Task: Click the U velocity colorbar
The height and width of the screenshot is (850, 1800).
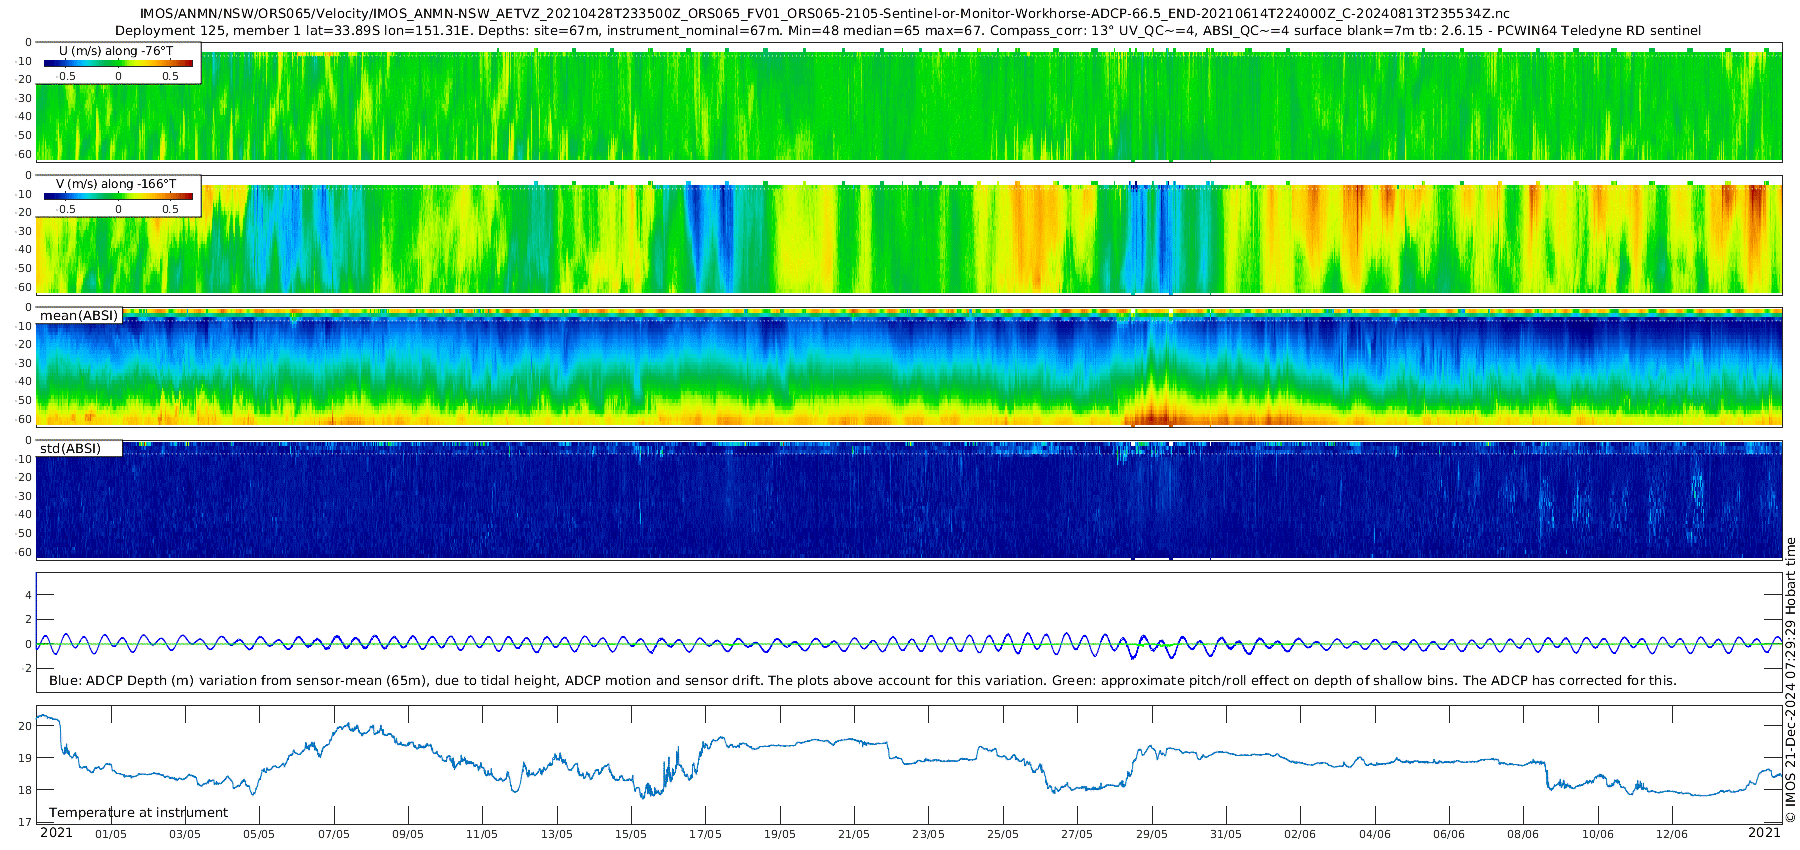Action: (x=118, y=63)
